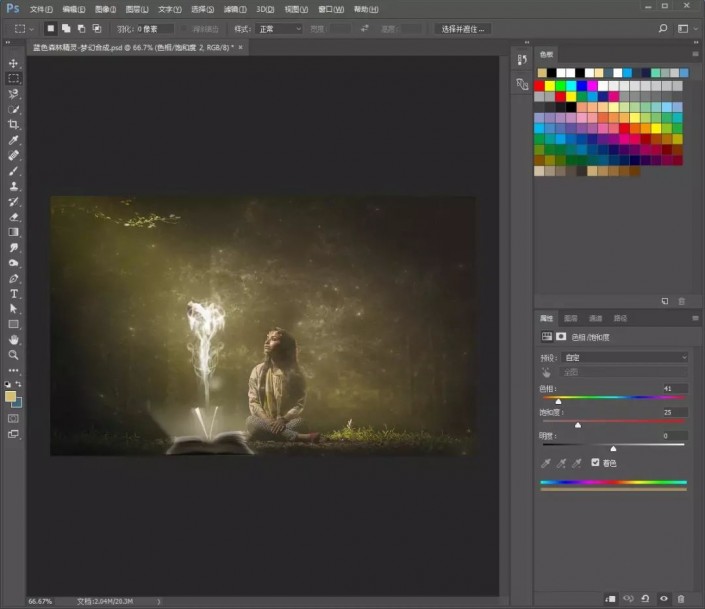The image size is (705, 609).
Task: Reset adjustment to defaults
Action: pyautogui.click(x=645, y=599)
